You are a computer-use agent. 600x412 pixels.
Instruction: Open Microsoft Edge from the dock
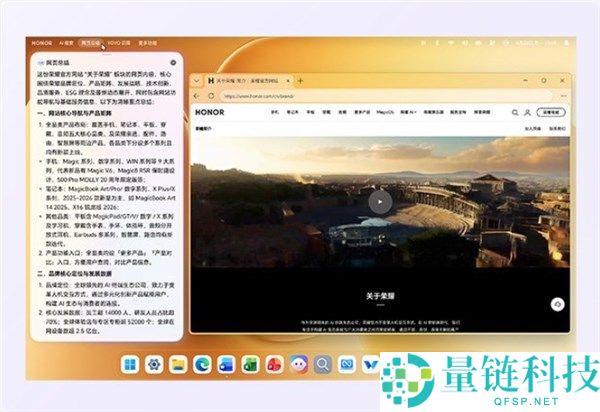point(202,365)
